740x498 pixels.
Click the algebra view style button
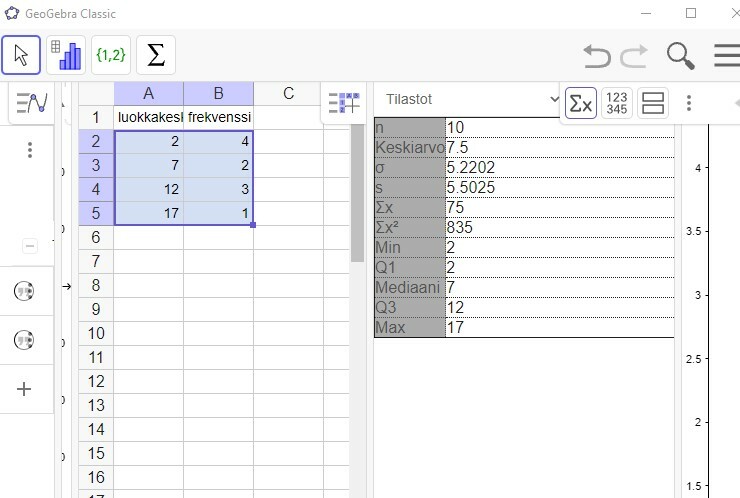click(x=31, y=103)
